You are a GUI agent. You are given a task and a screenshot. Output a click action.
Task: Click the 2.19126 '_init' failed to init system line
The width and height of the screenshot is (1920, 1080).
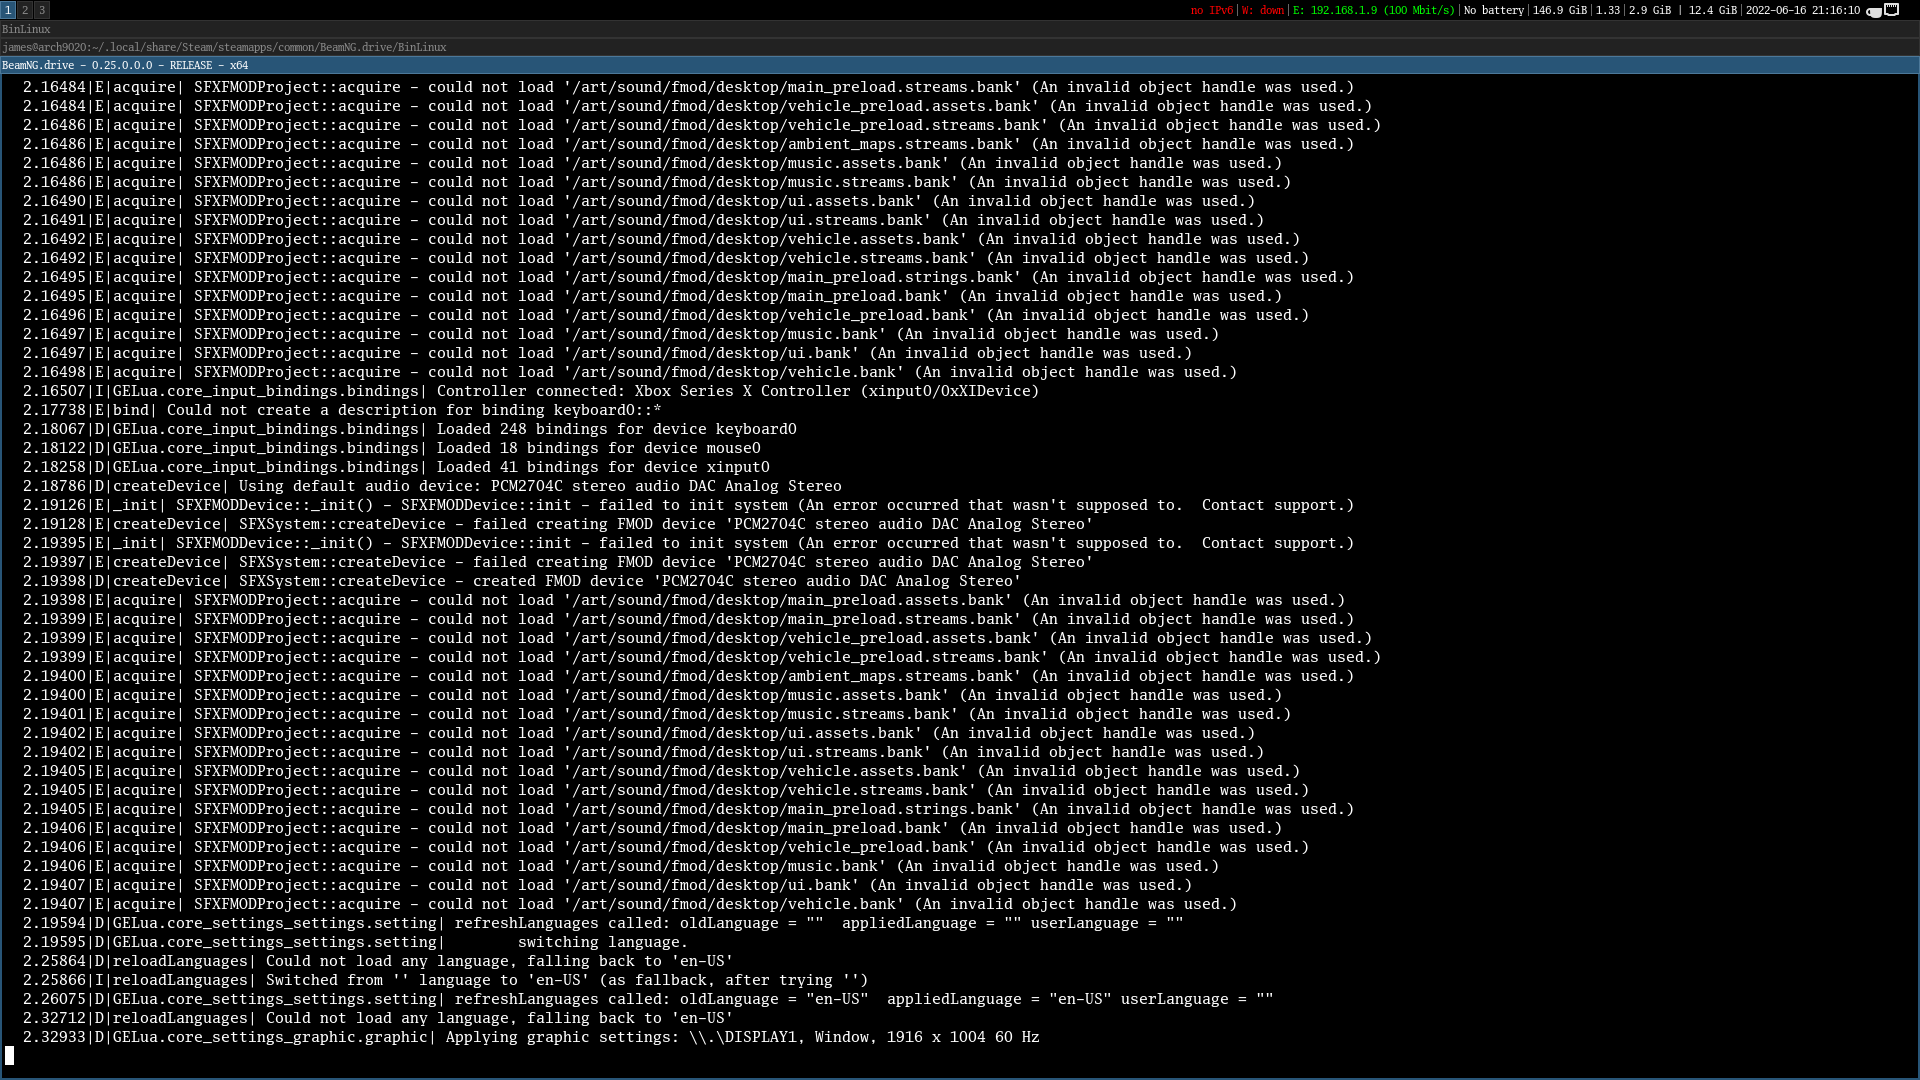click(688, 505)
